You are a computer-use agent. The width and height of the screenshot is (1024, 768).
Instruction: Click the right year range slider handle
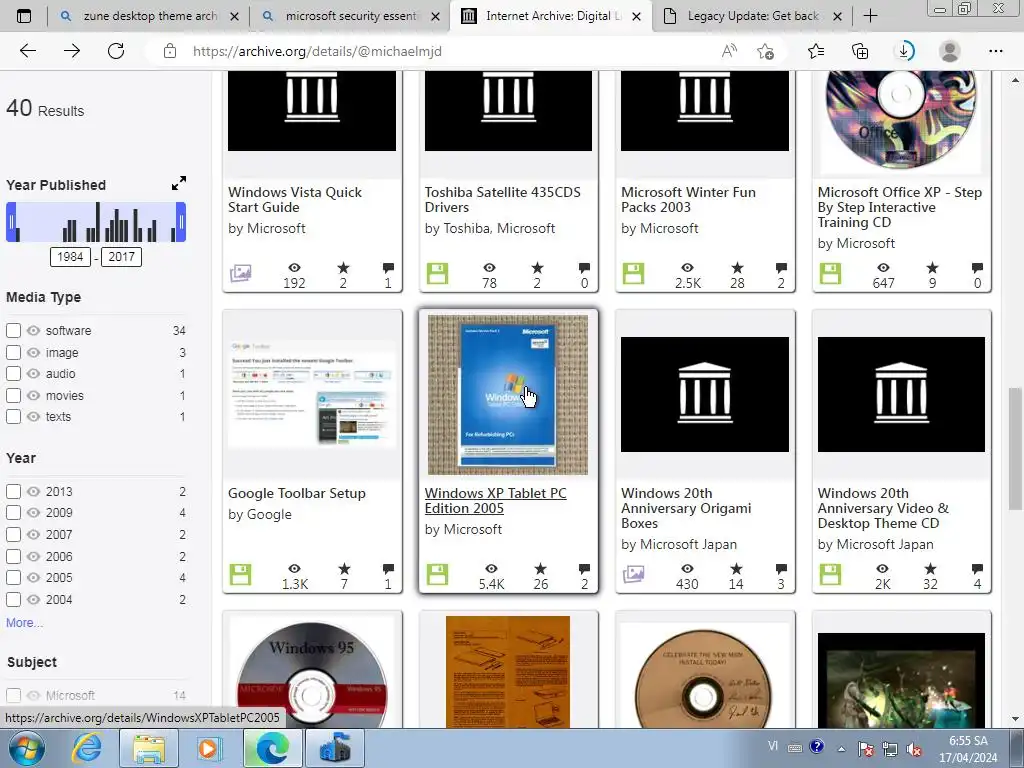pos(181,222)
